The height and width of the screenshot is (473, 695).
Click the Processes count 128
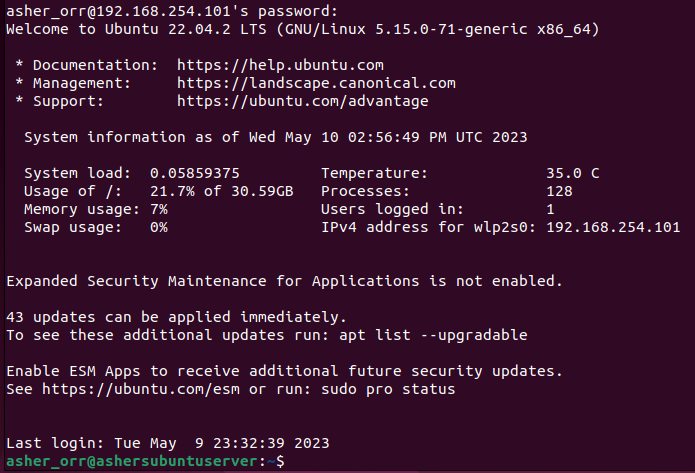click(559, 192)
